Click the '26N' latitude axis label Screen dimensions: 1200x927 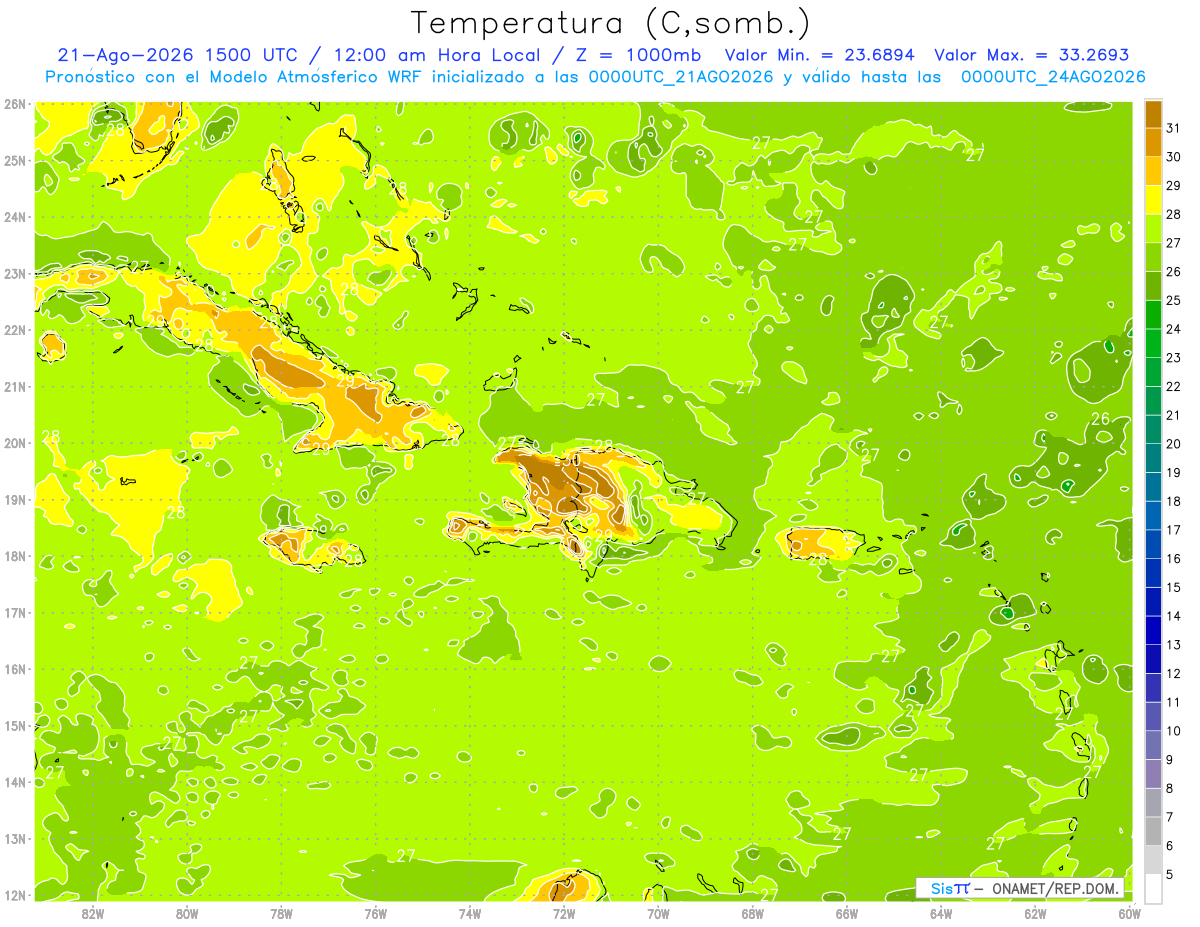(15, 104)
